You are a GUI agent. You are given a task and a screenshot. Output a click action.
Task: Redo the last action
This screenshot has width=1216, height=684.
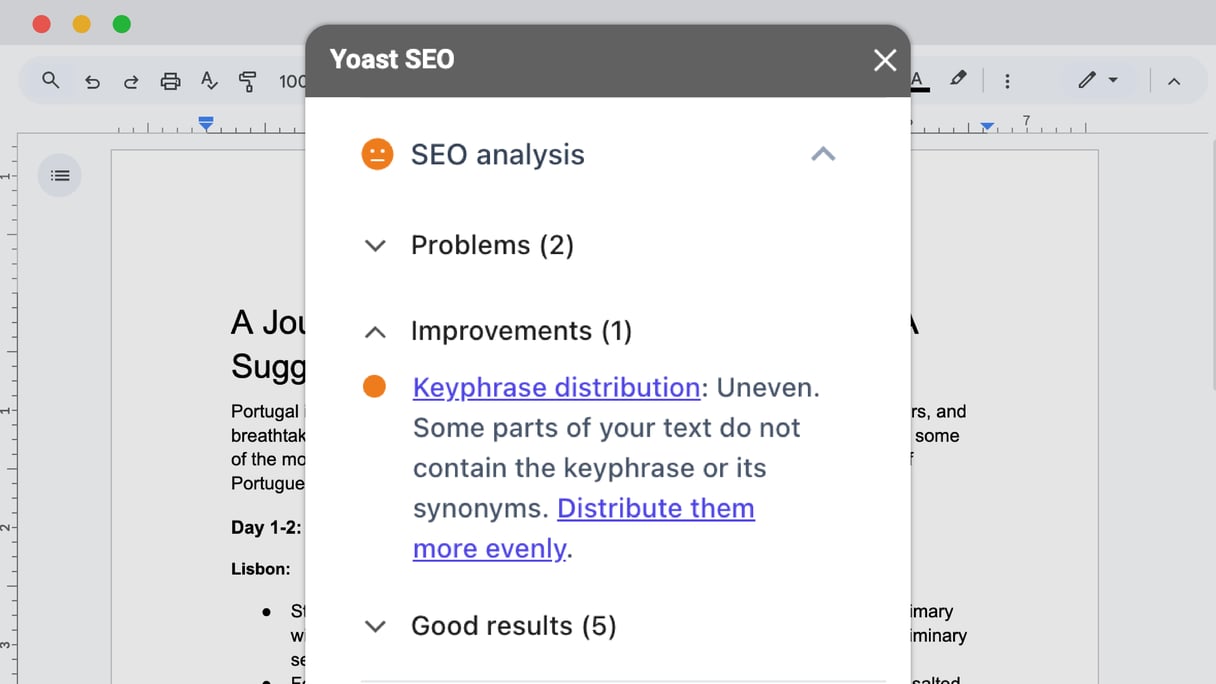[131, 82]
